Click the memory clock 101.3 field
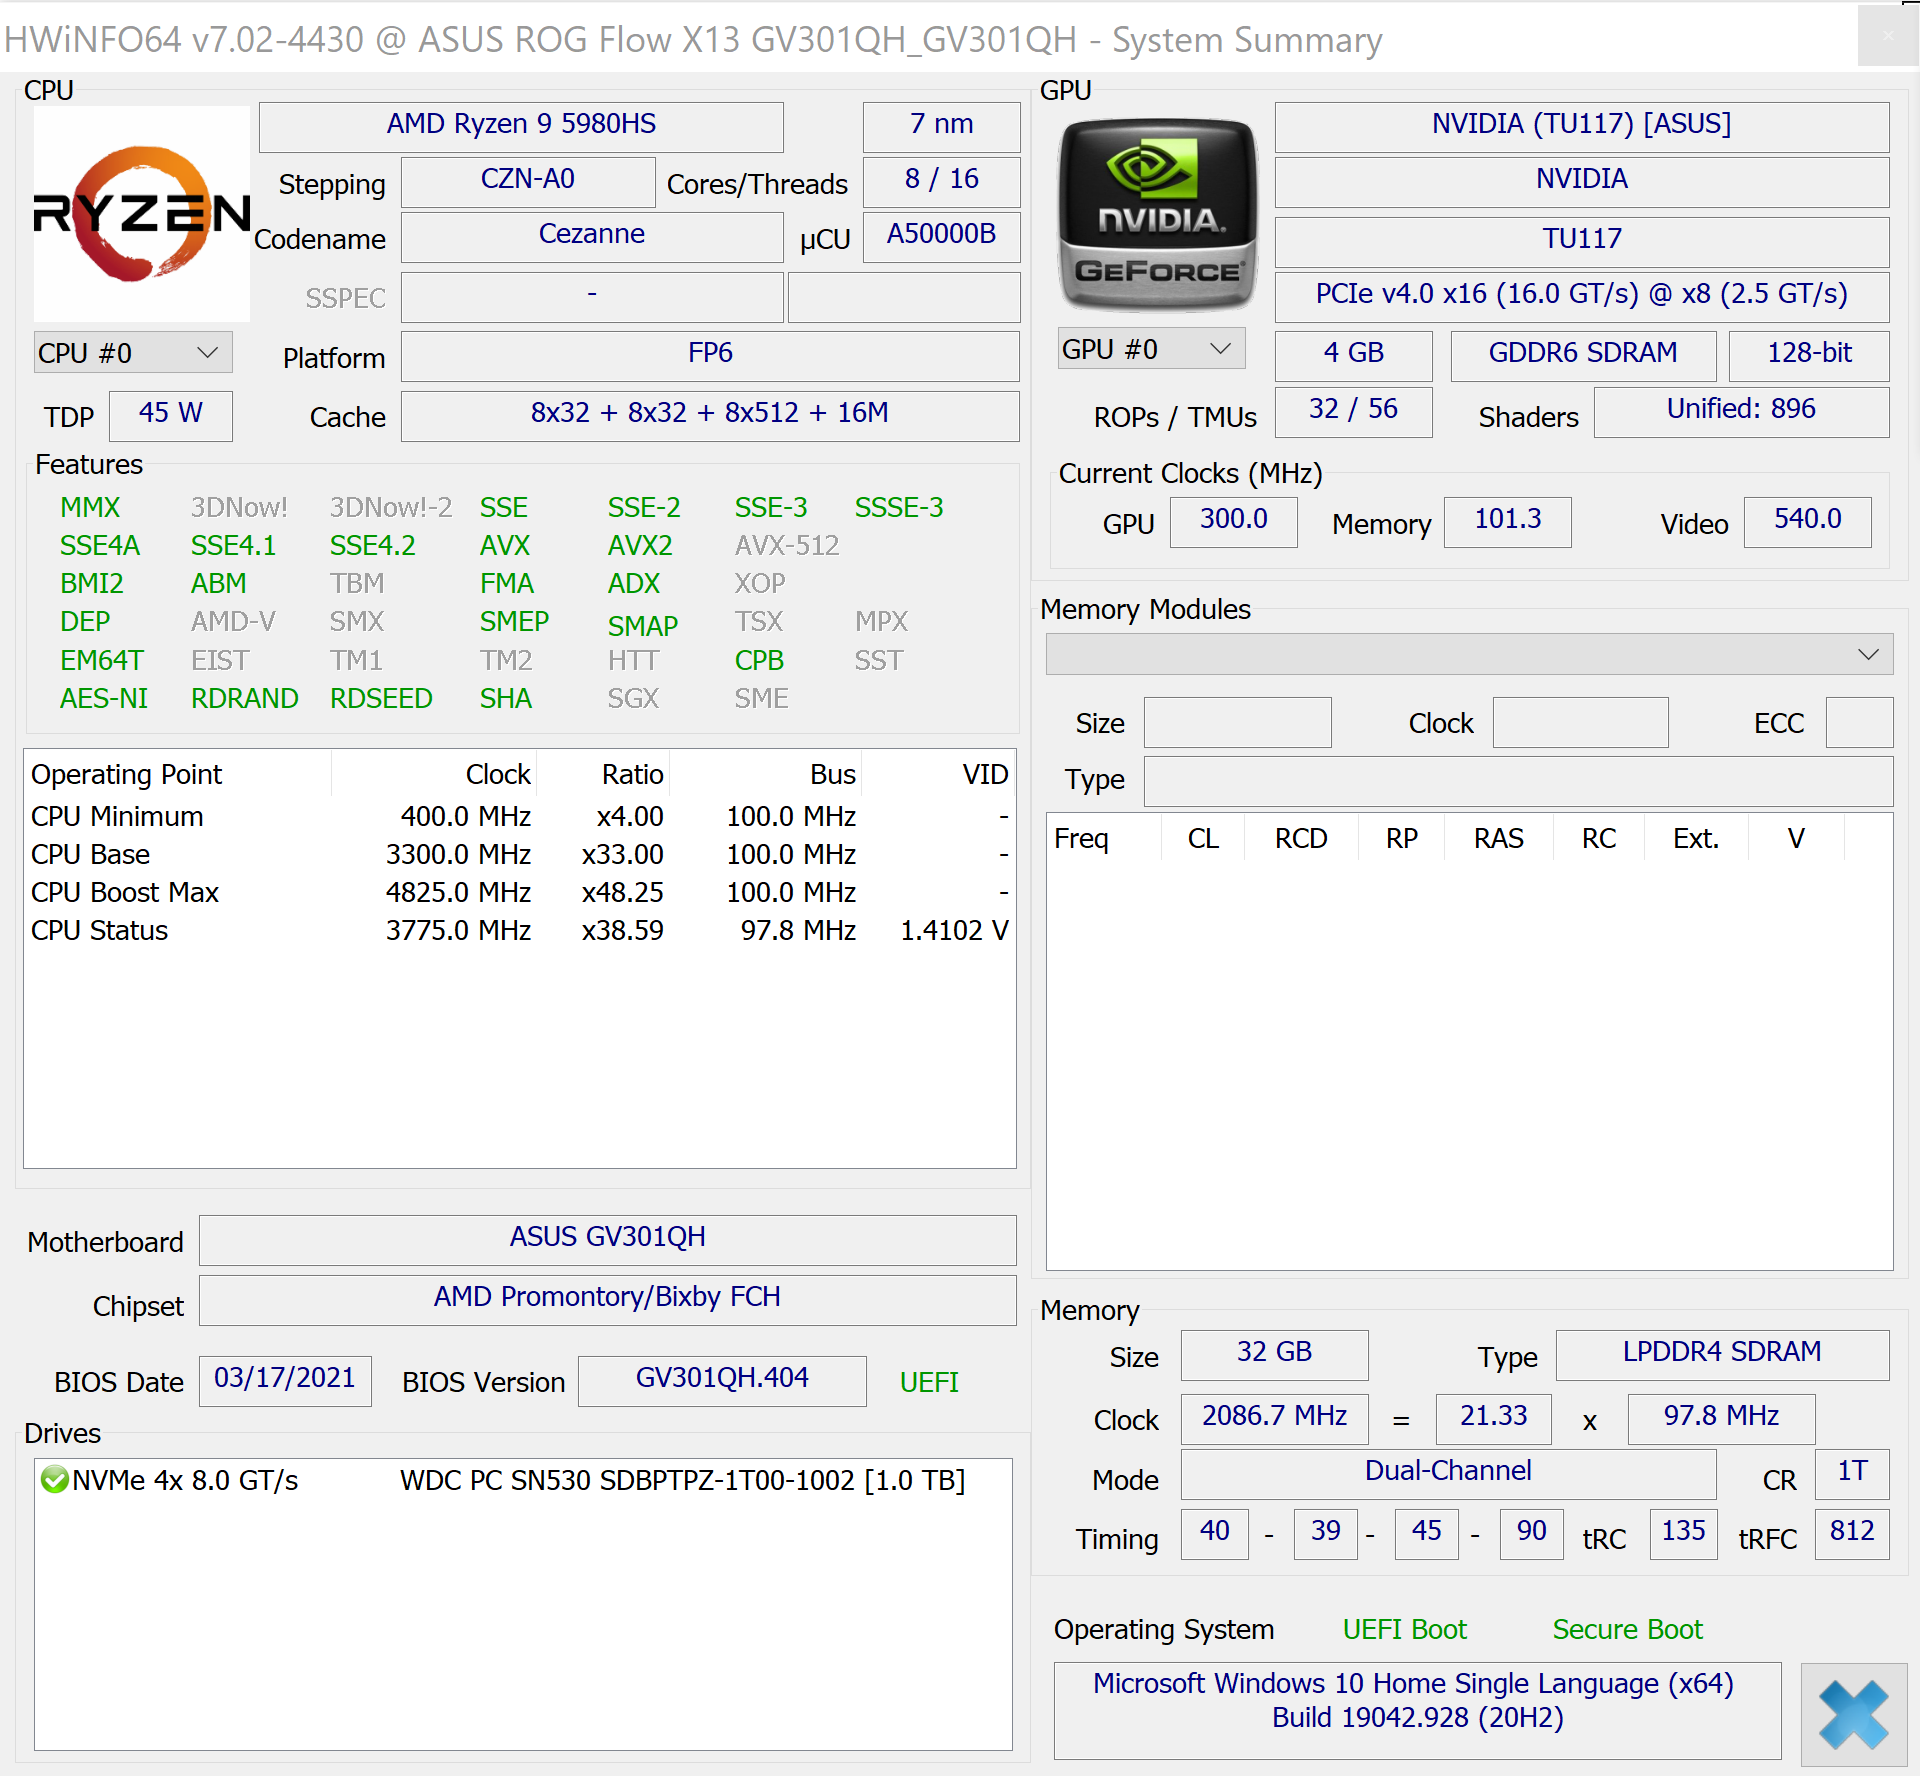This screenshot has height=1776, width=1920. [1508, 522]
